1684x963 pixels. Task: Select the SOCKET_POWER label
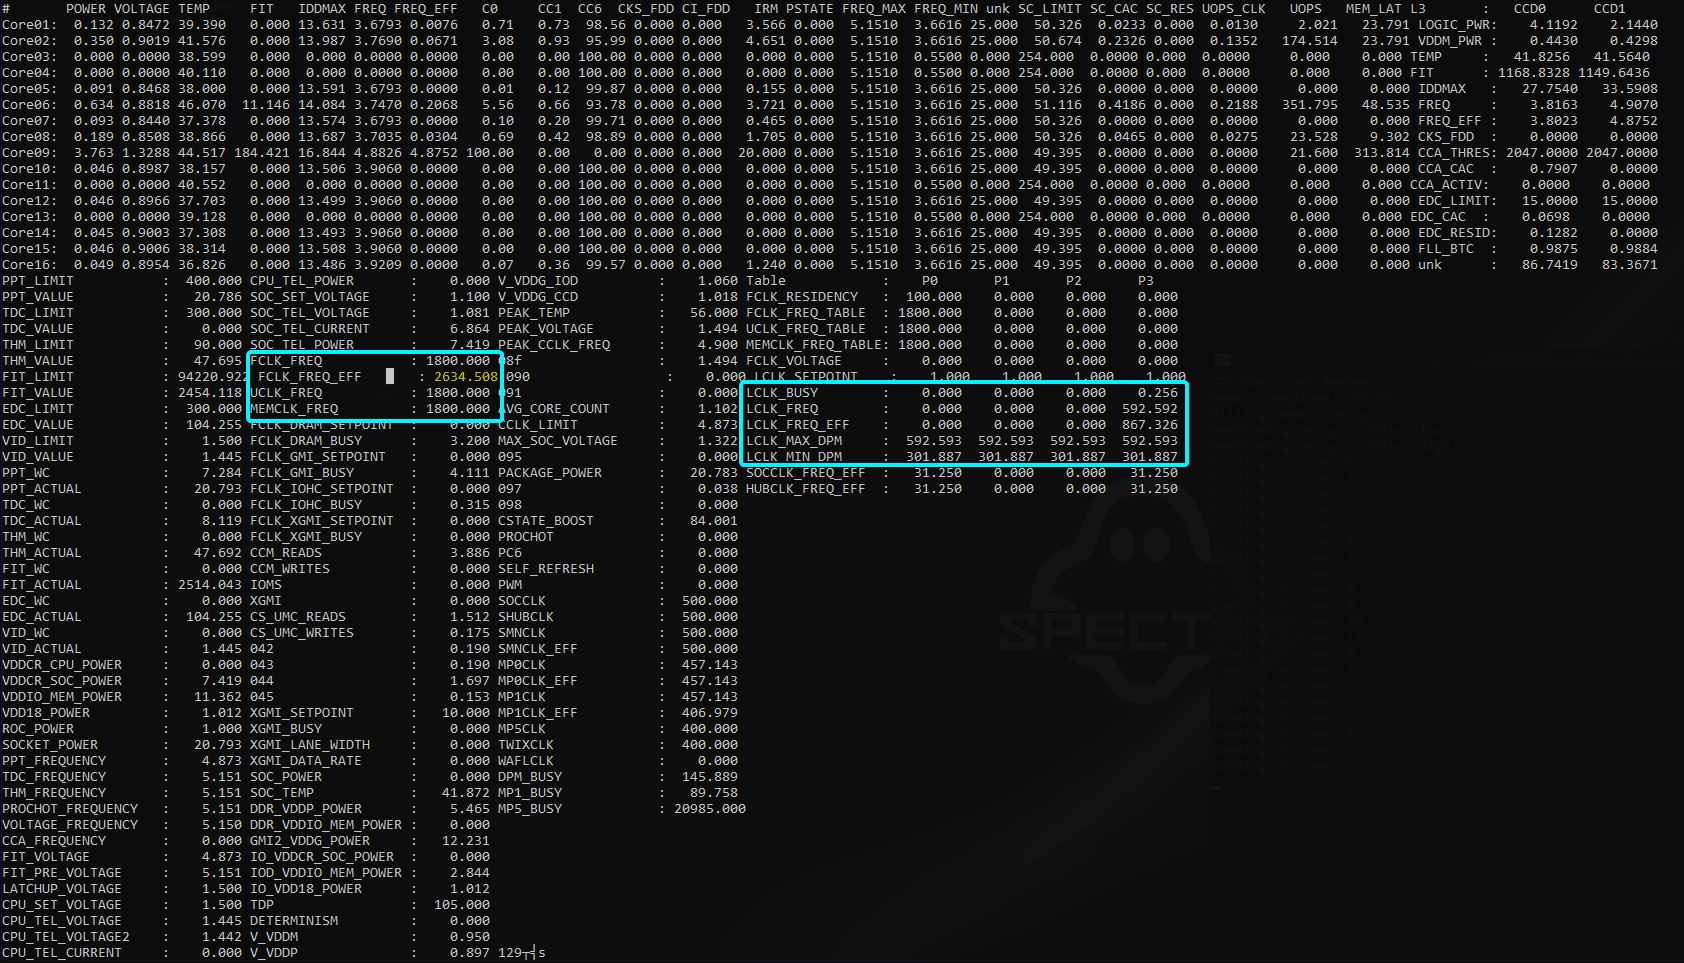[50, 745]
